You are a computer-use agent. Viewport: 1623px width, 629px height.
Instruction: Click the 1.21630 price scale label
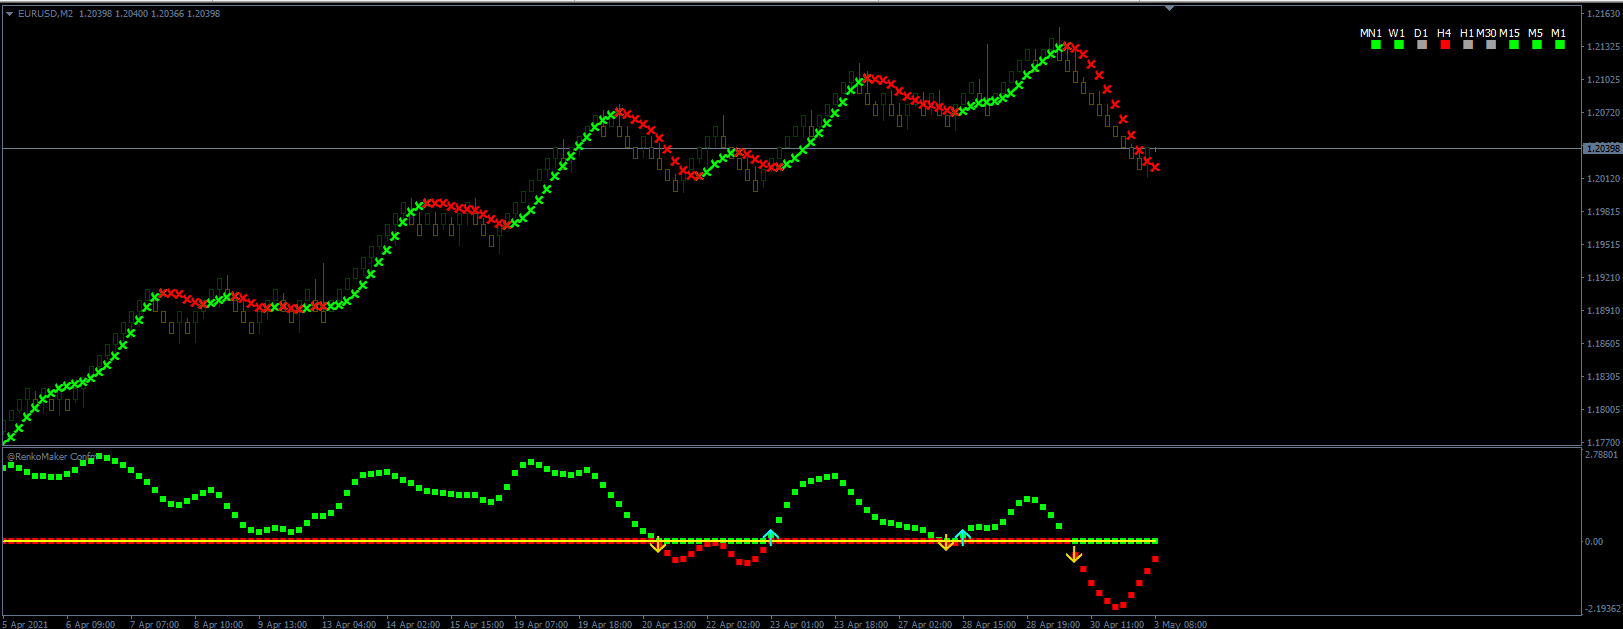coord(1603,14)
